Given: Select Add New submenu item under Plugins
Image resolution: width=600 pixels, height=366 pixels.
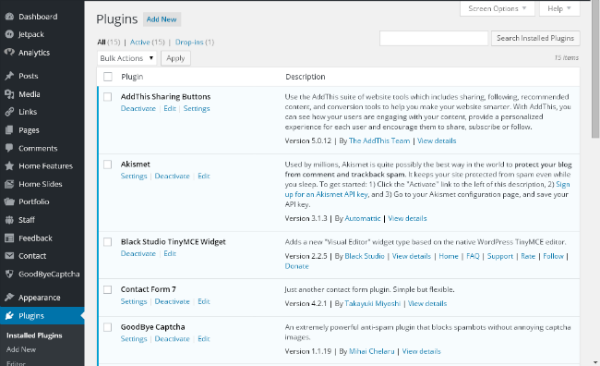Looking at the screenshot, I should pos(21,350).
